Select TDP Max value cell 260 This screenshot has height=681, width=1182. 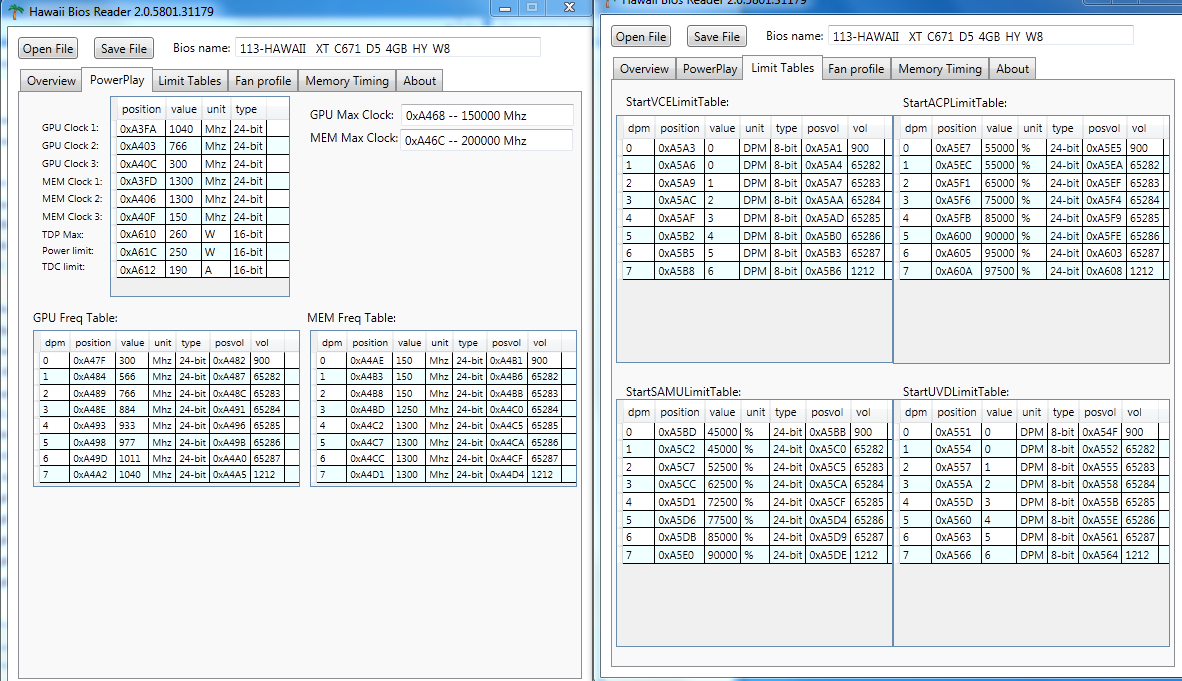coord(184,235)
